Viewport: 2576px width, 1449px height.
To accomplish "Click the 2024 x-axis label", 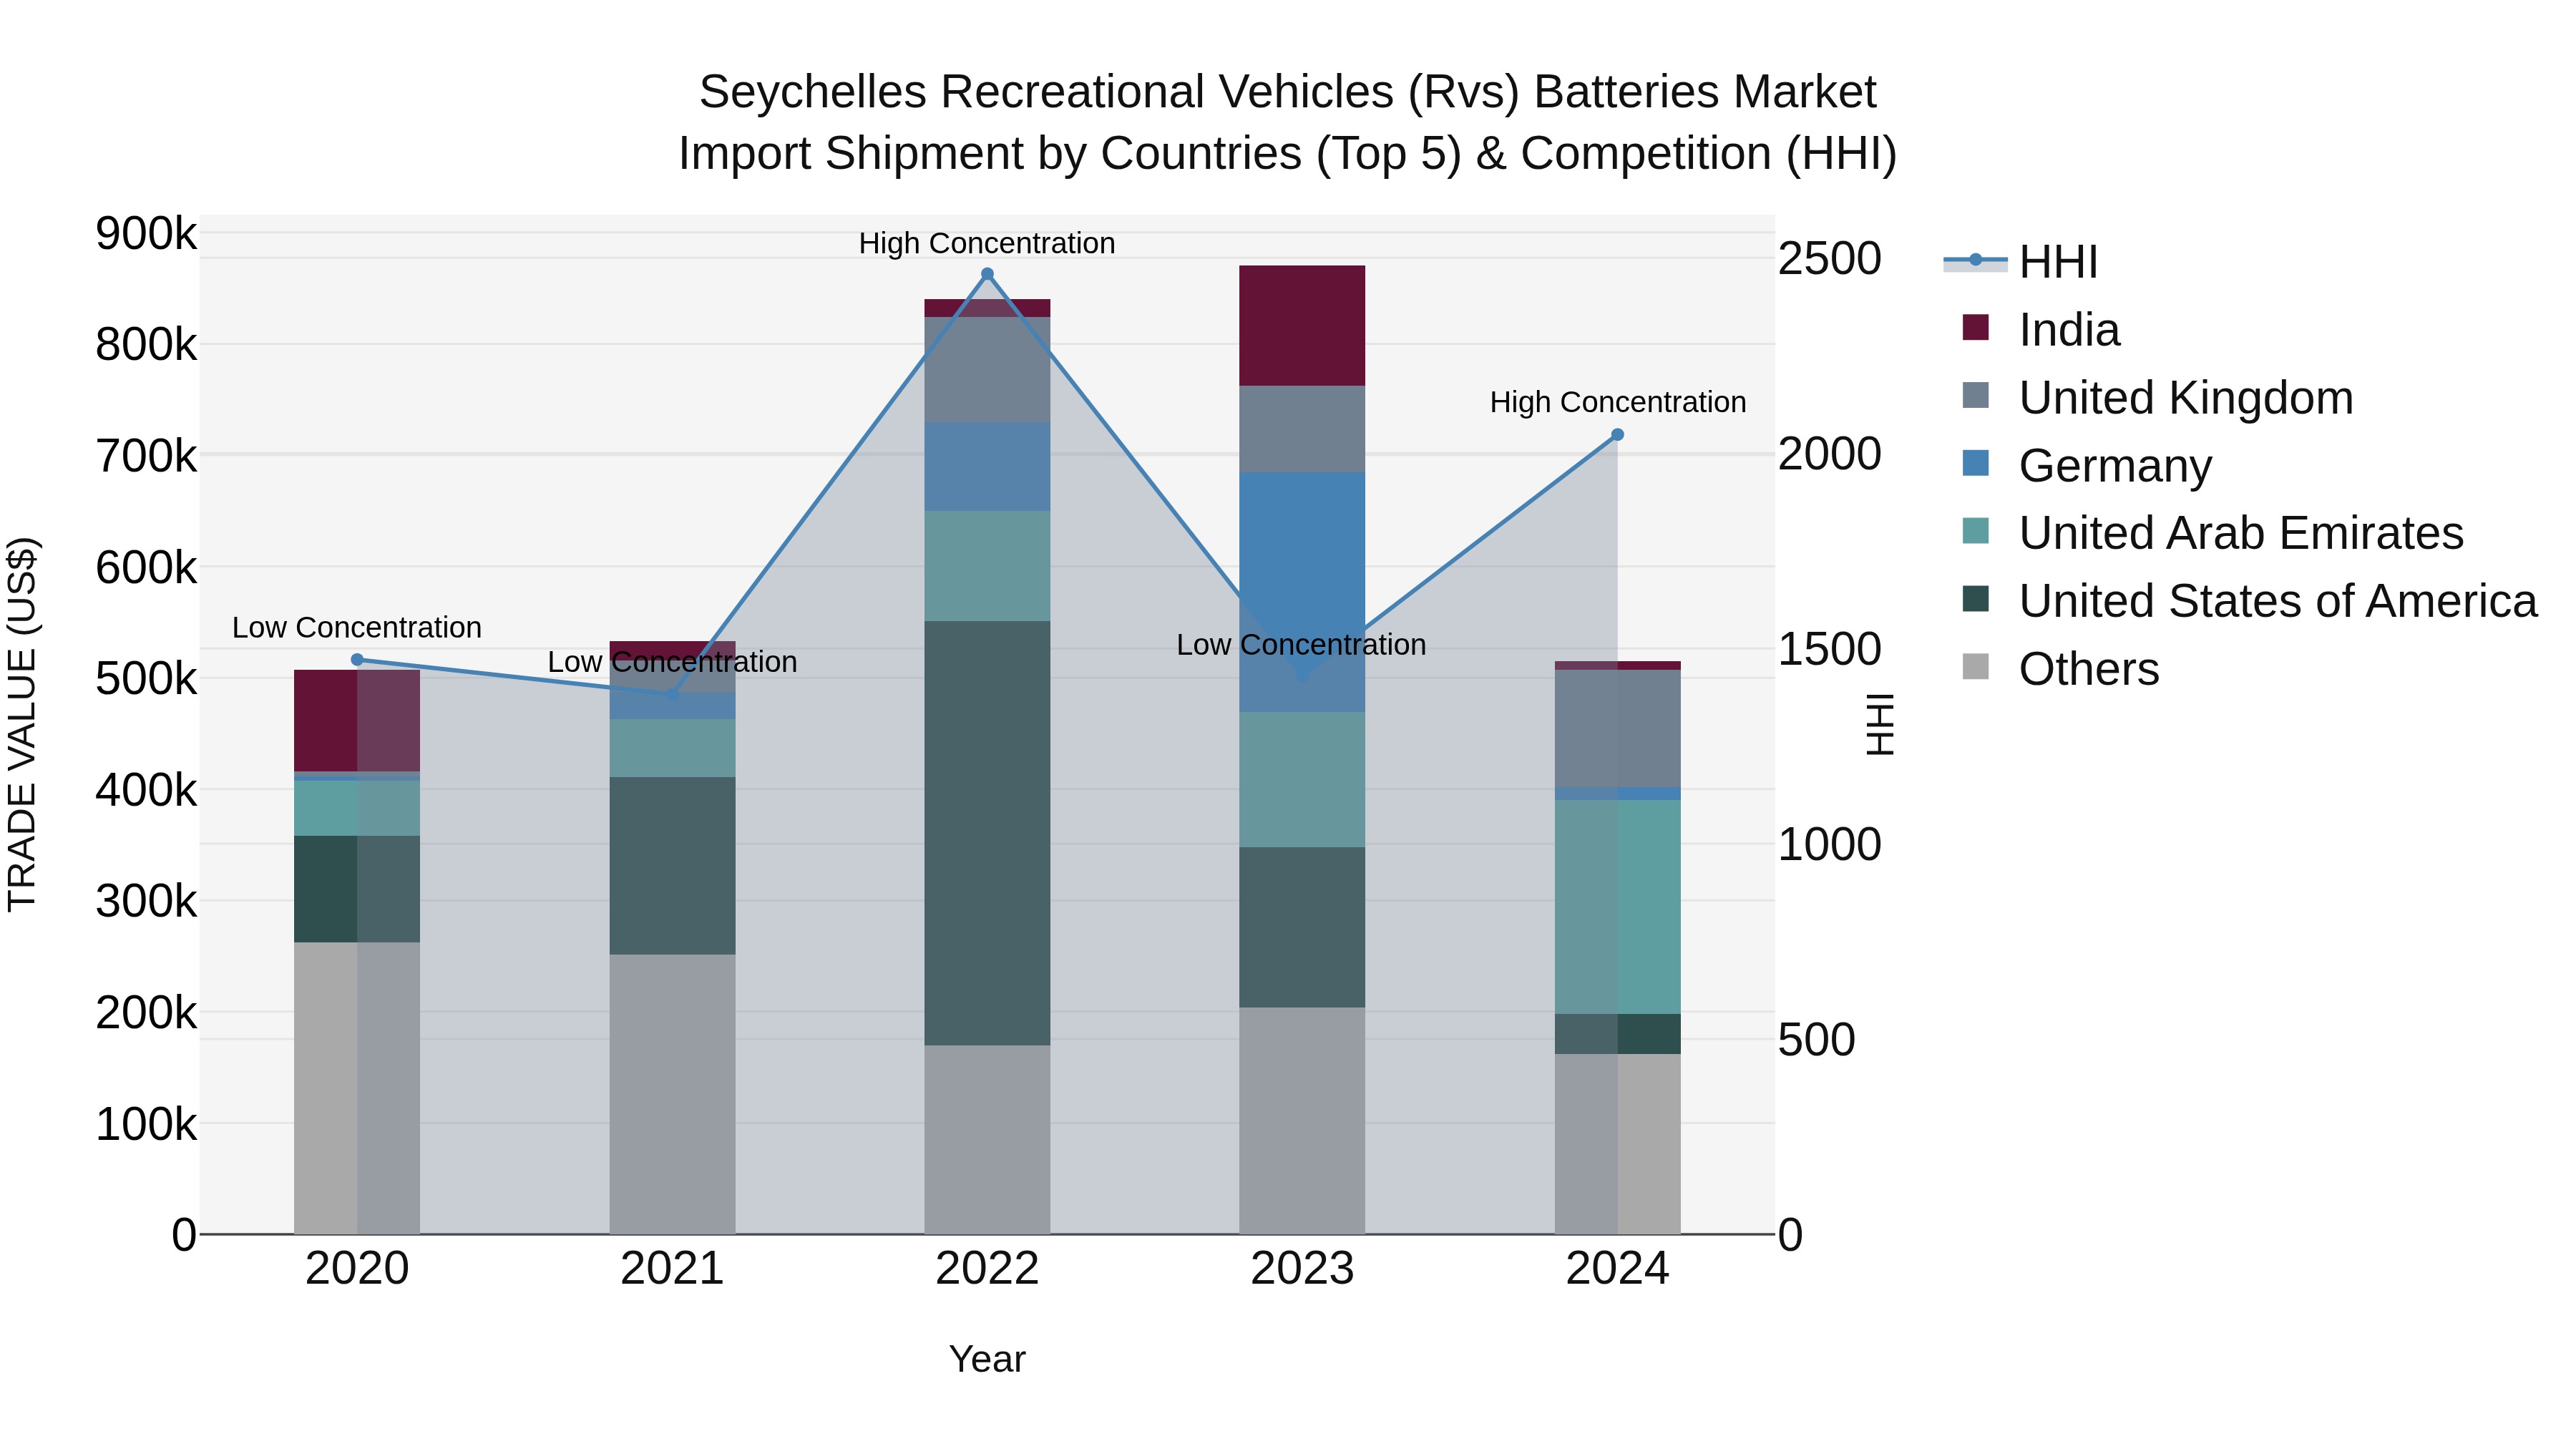I will (x=1617, y=1269).
